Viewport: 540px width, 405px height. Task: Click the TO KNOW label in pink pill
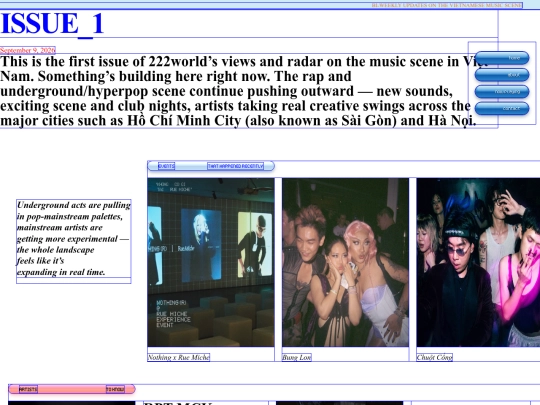115,390
